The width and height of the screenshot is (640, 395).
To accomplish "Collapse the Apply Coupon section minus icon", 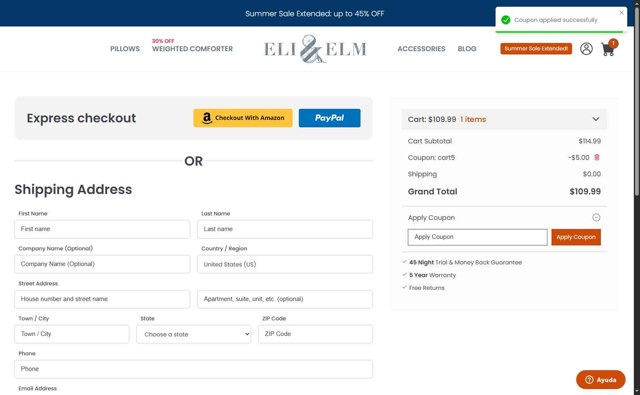I will coord(596,217).
